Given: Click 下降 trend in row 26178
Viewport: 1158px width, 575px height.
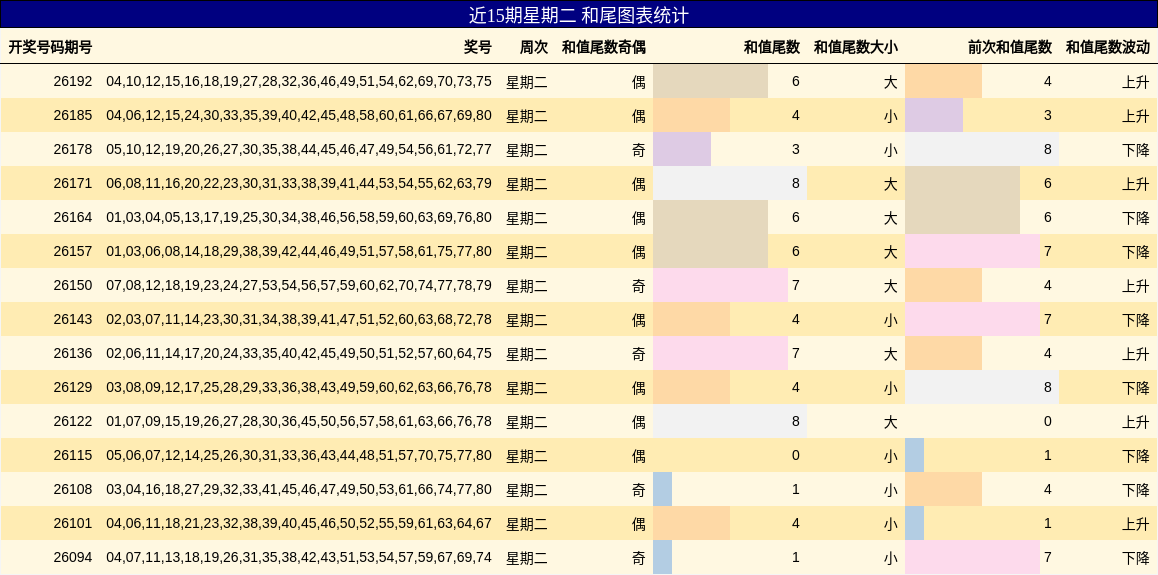Looking at the screenshot, I should click(1136, 149).
